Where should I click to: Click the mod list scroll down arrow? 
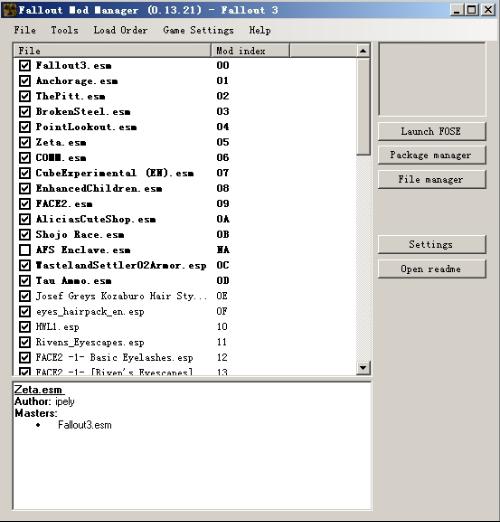(x=363, y=368)
